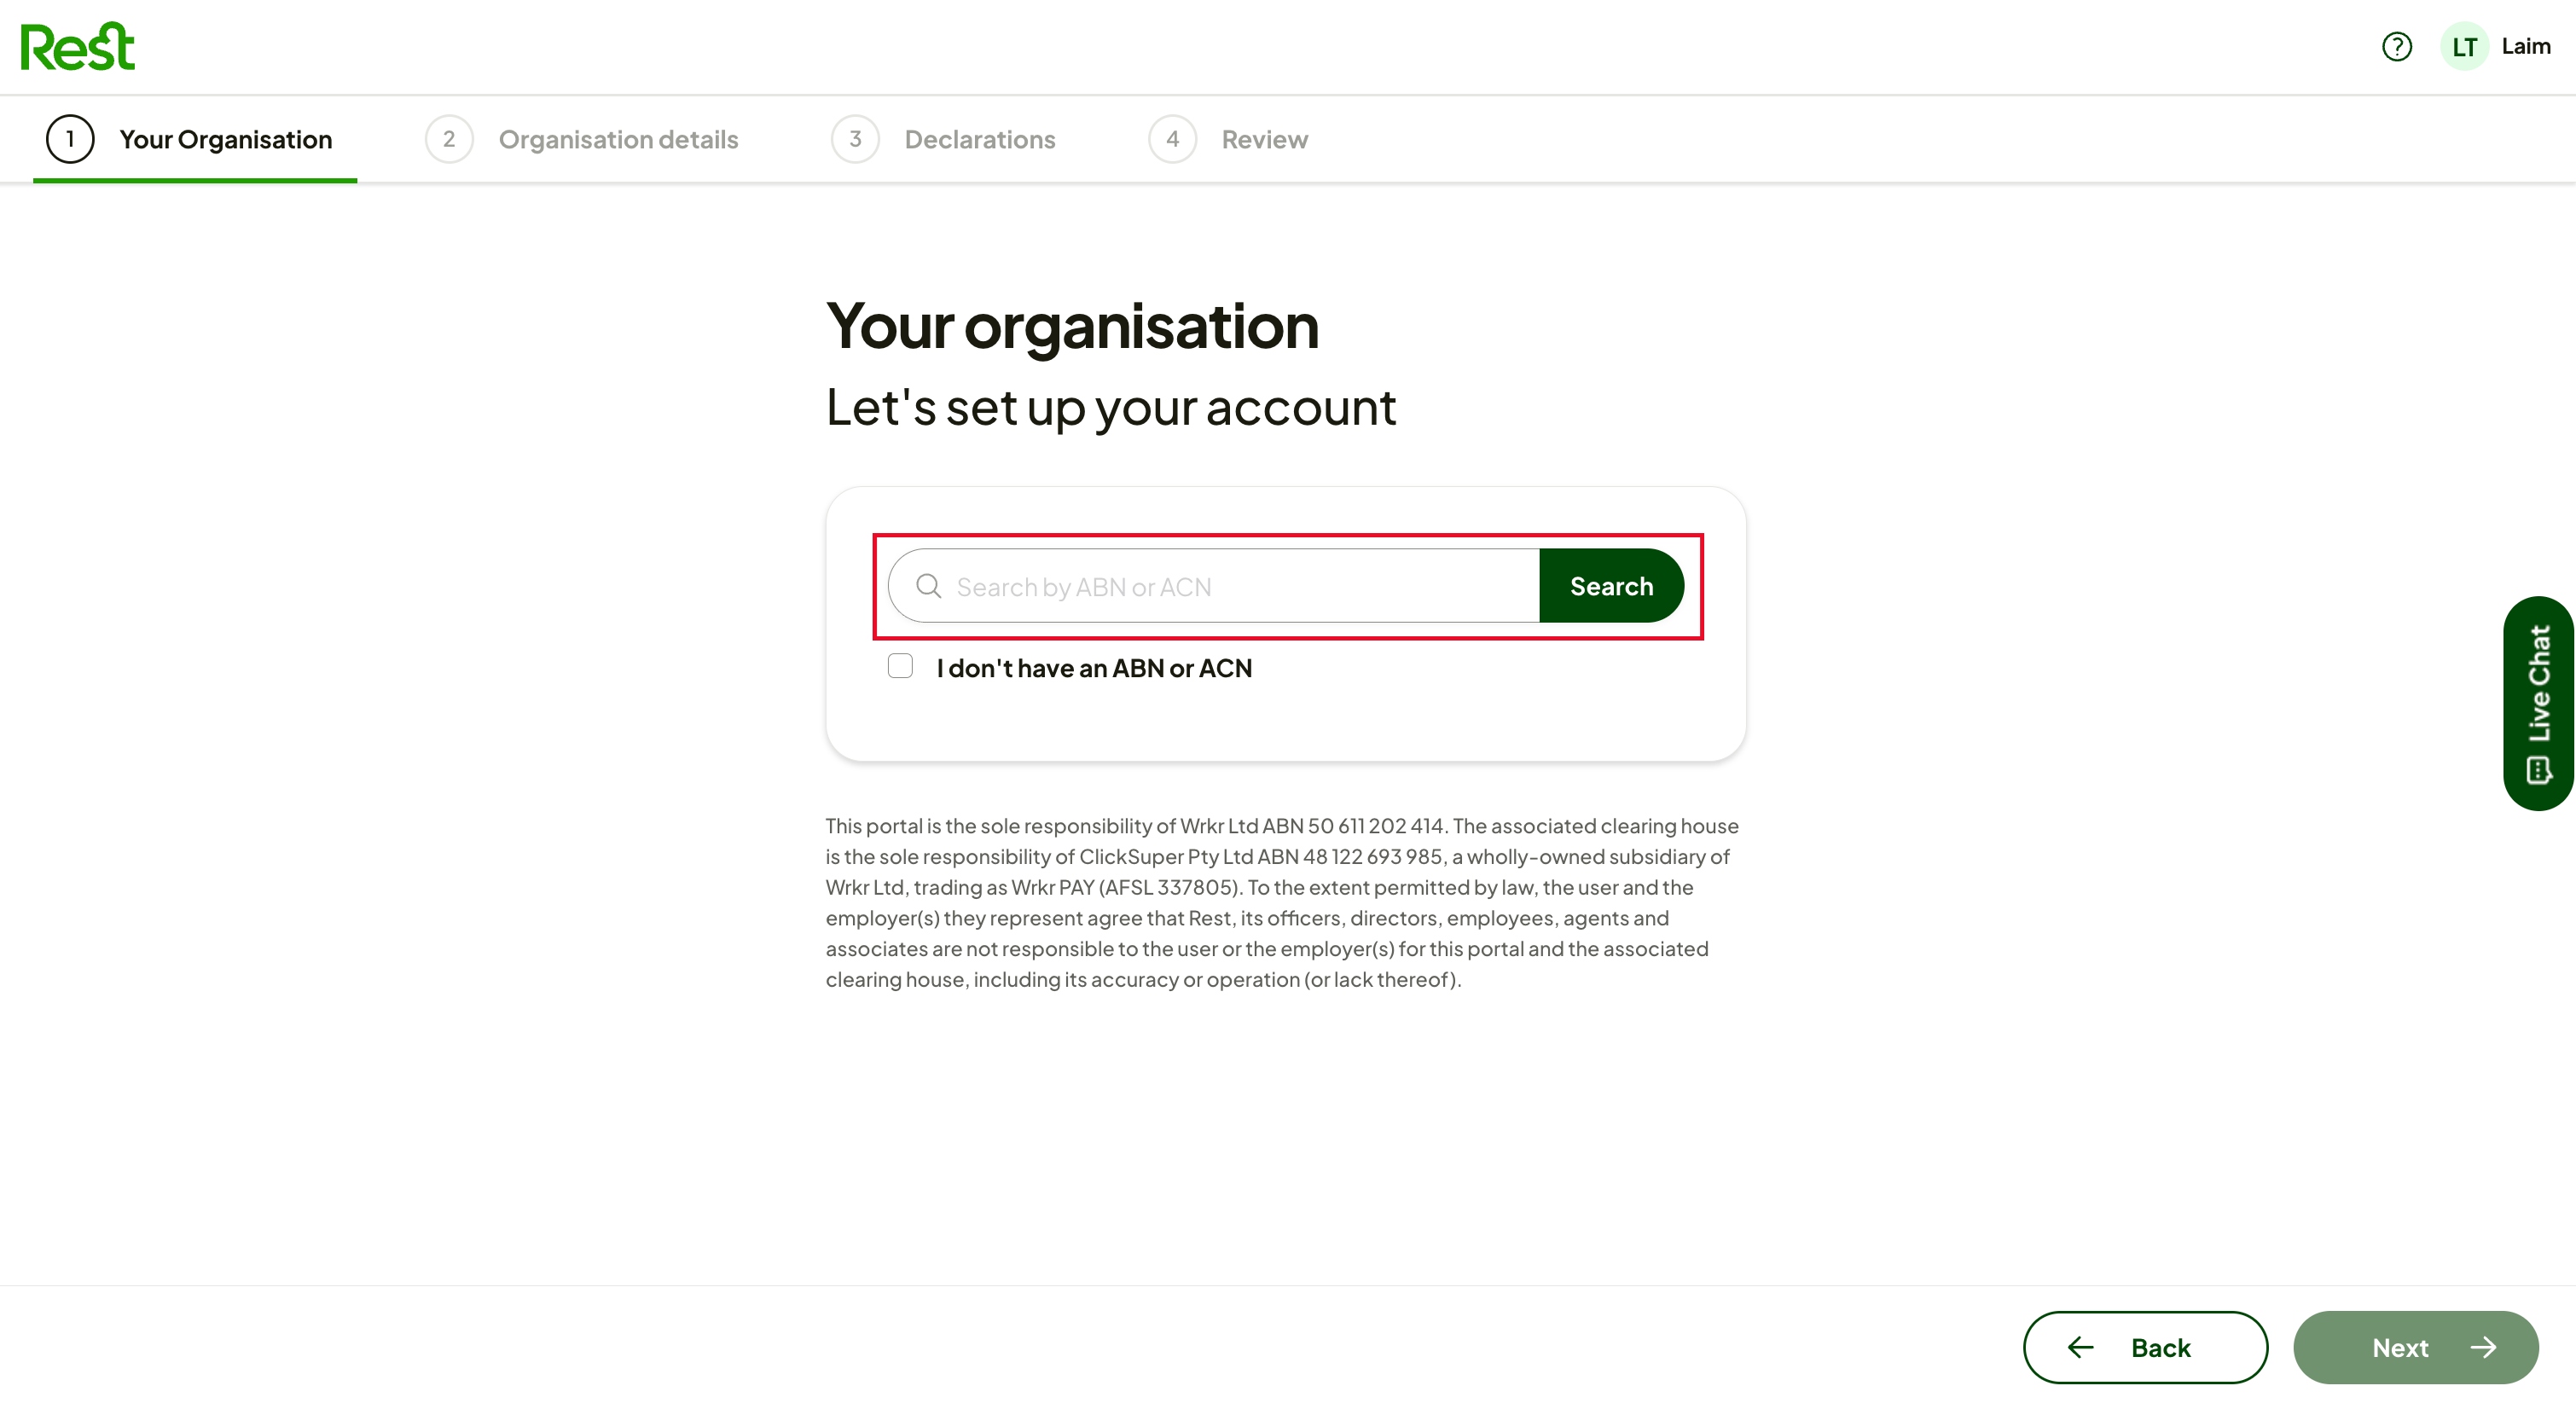Click the Live Chat speech bubble icon
The image size is (2576, 1409).
pyautogui.click(x=2538, y=770)
